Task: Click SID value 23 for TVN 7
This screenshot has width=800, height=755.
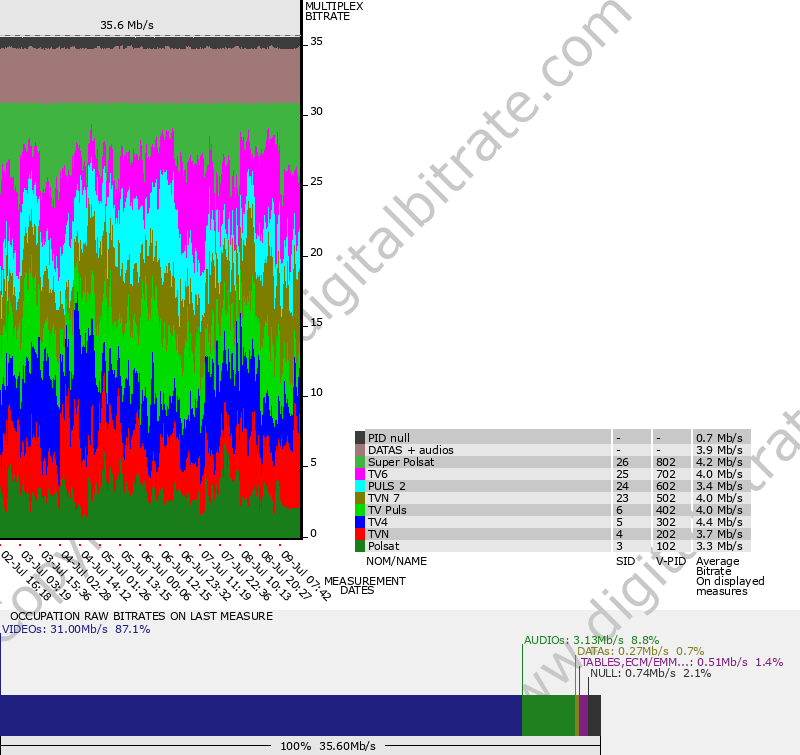Action: point(622,498)
